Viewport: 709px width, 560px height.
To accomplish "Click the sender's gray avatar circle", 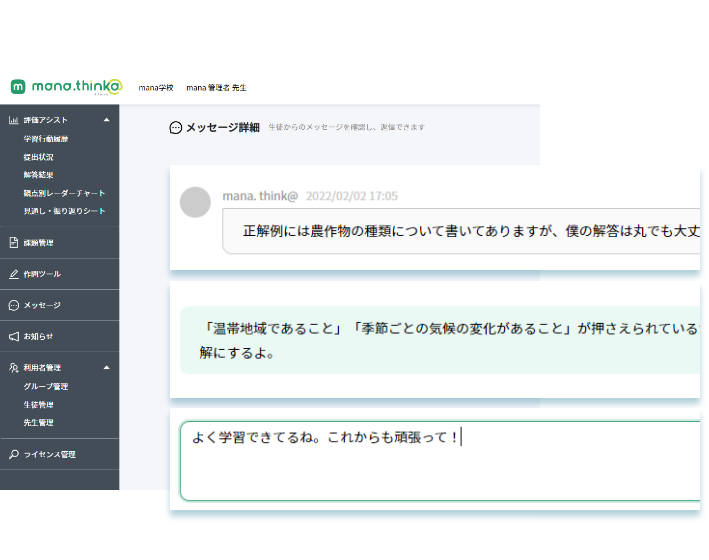I will click(x=195, y=203).
